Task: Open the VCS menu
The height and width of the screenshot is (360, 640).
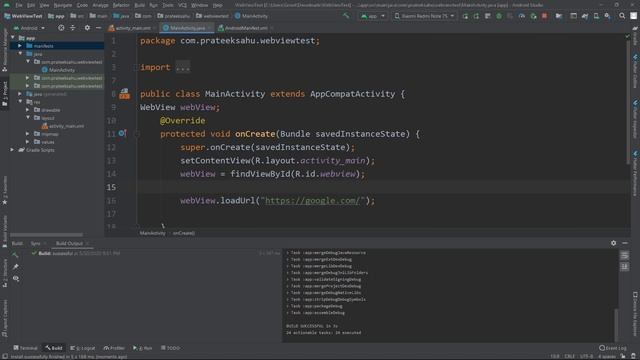Action: pyautogui.click(x=182, y=5)
